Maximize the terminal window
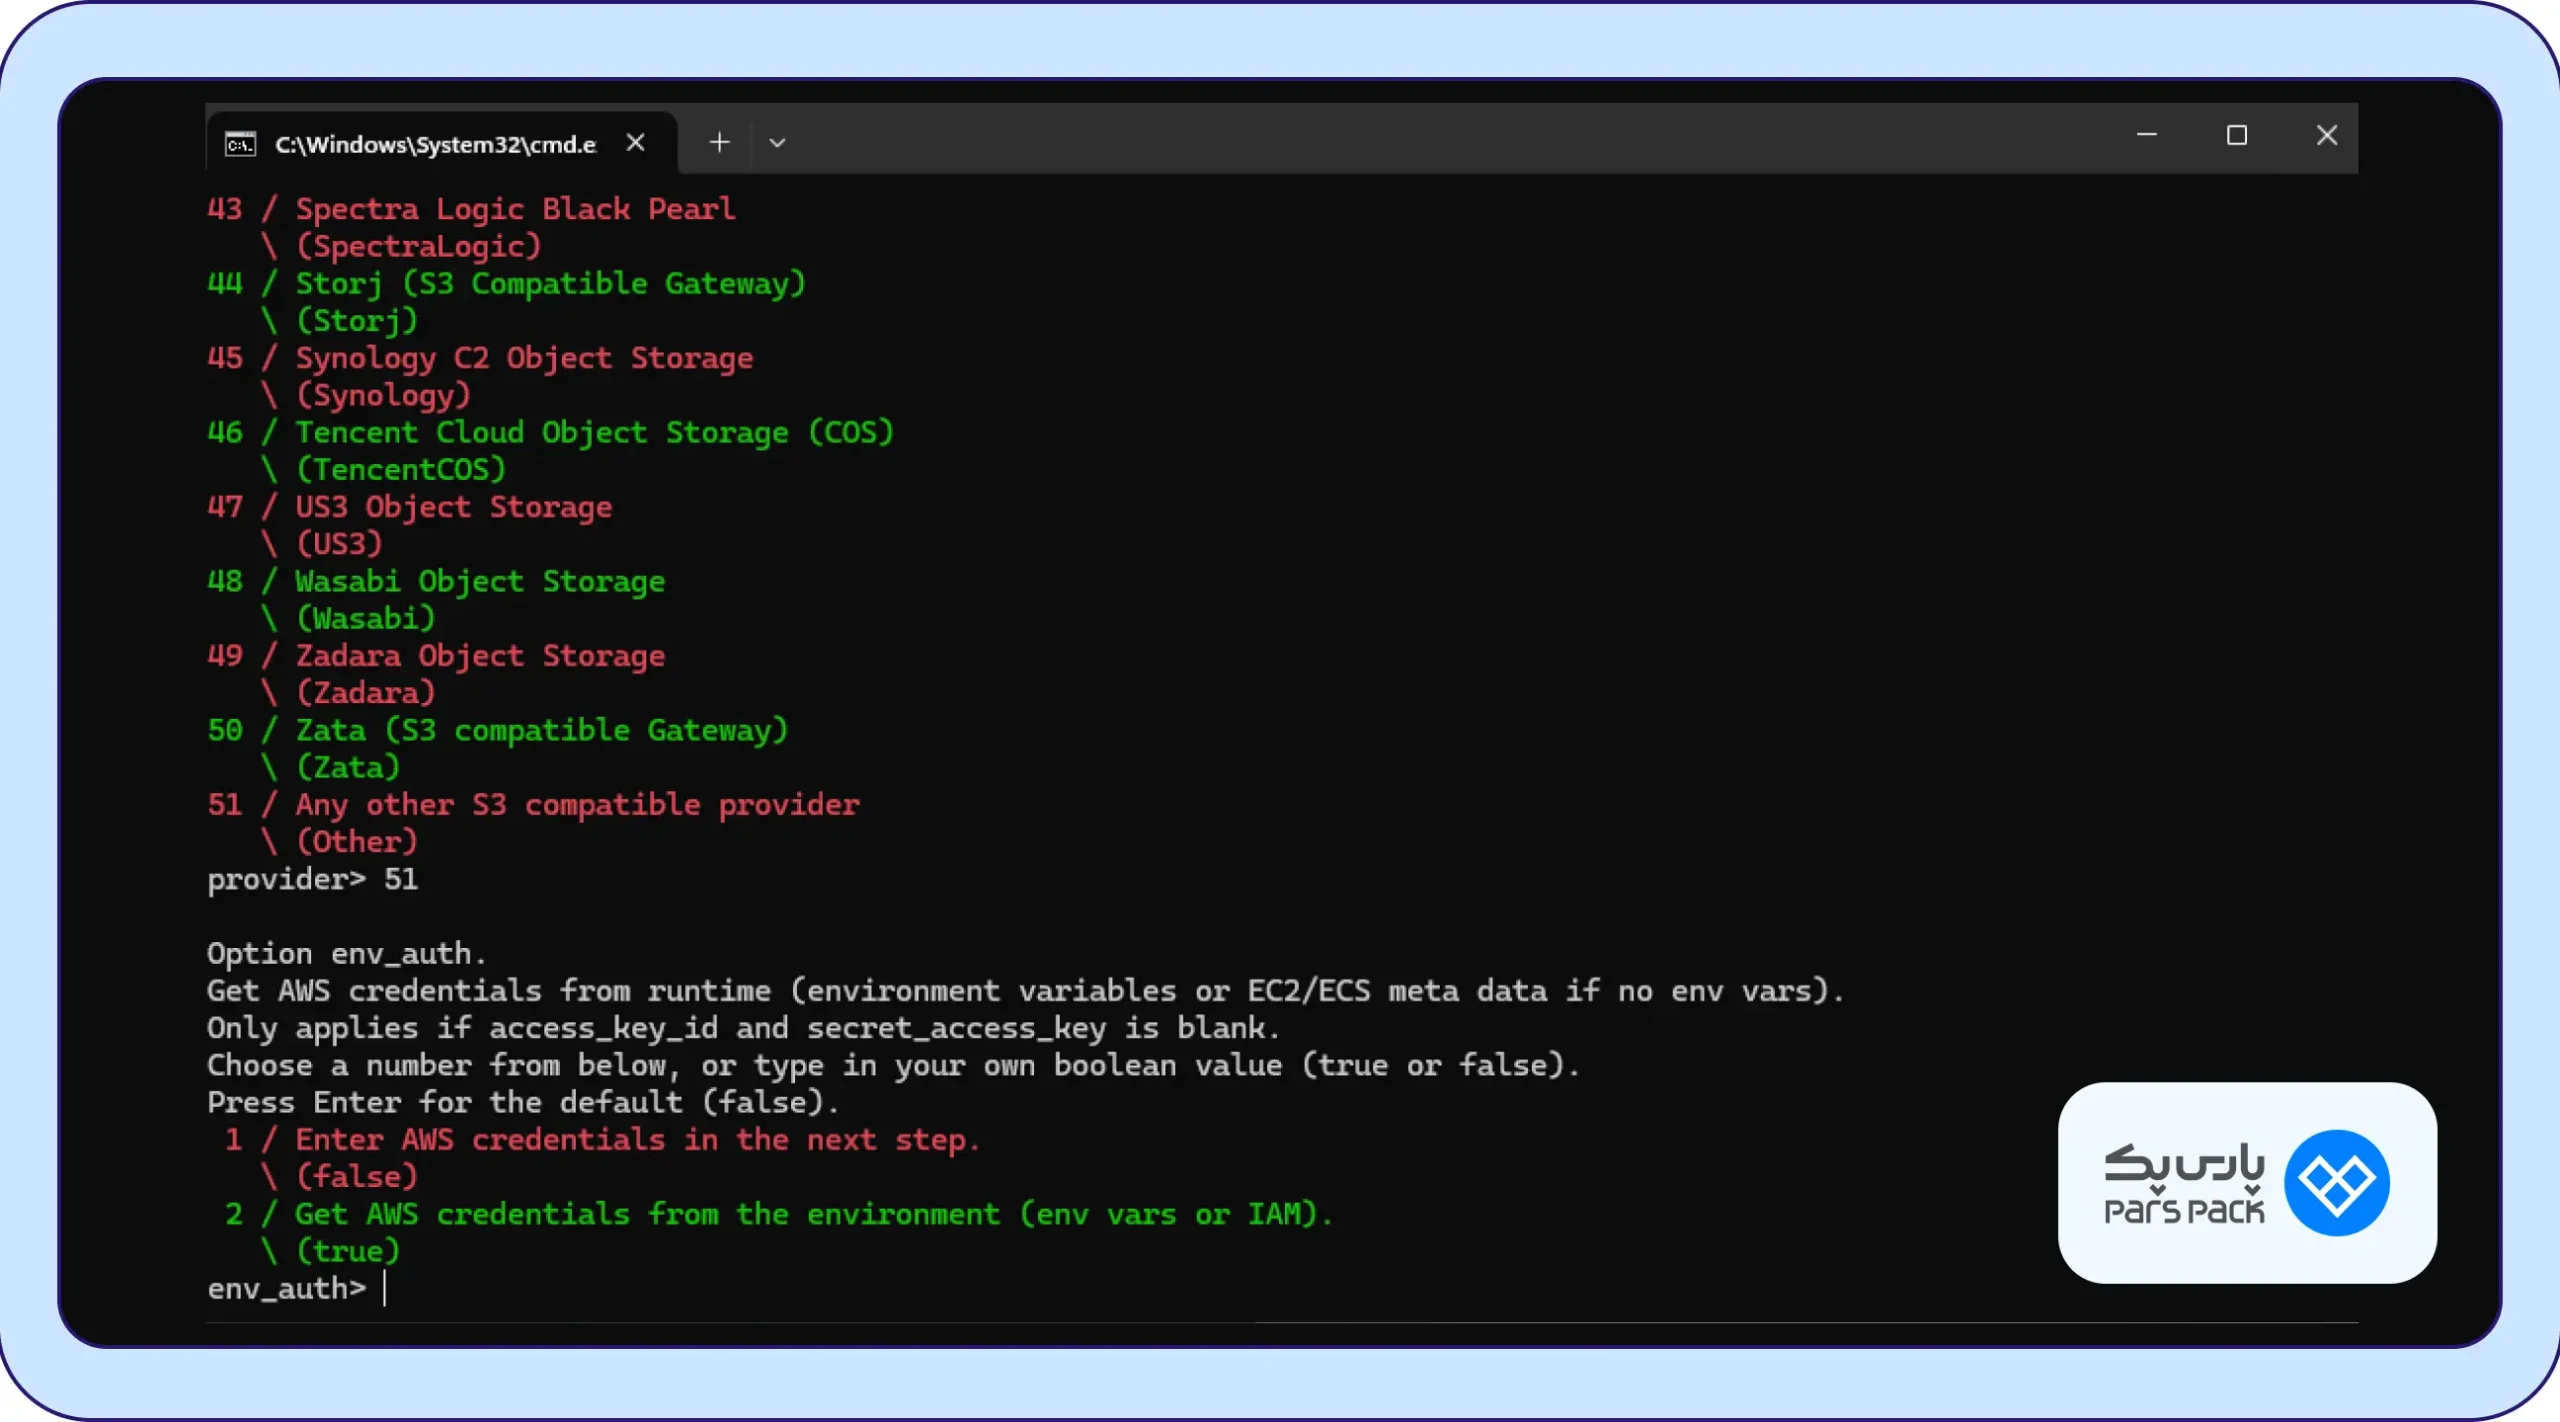 click(x=2237, y=135)
